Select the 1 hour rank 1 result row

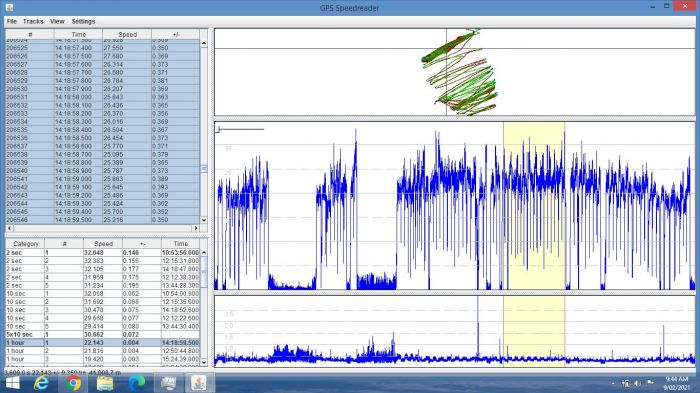click(x=102, y=343)
